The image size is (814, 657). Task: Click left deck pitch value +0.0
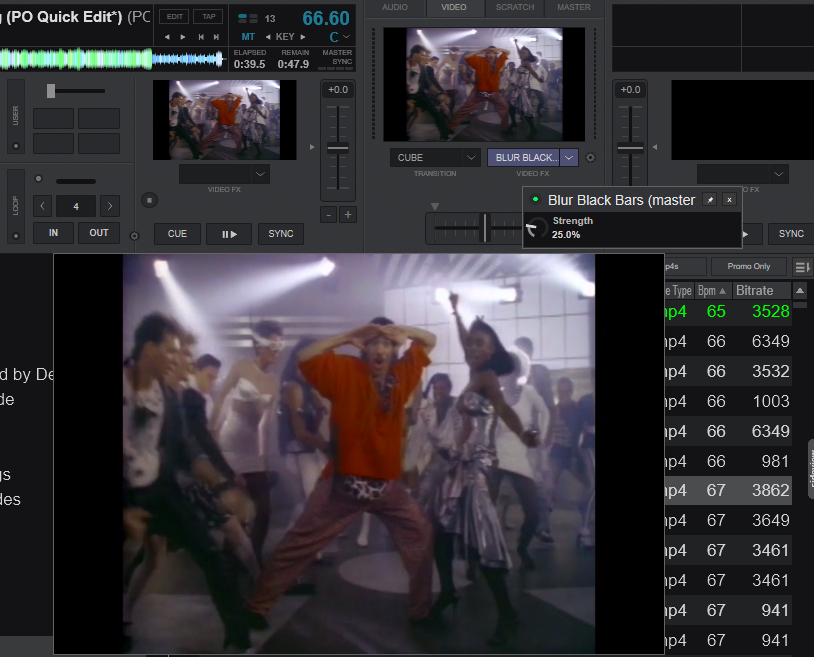[x=338, y=90]
